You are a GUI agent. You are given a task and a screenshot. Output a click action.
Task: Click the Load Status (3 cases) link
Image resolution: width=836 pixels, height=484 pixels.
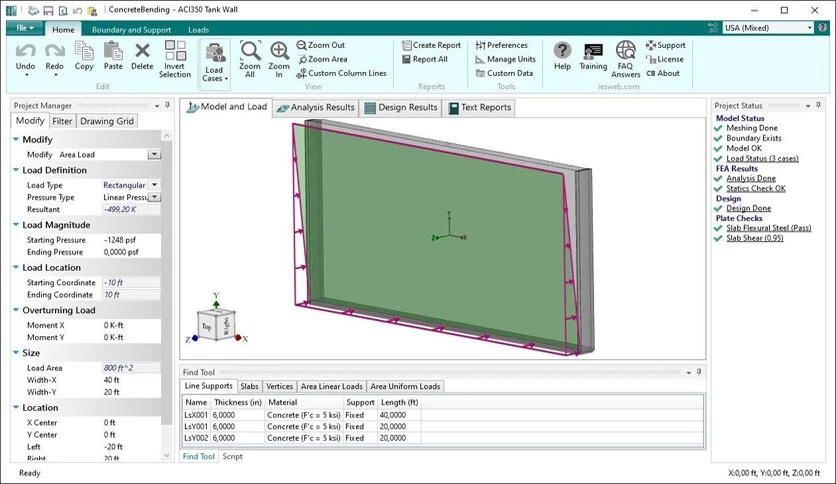point(762,158)
